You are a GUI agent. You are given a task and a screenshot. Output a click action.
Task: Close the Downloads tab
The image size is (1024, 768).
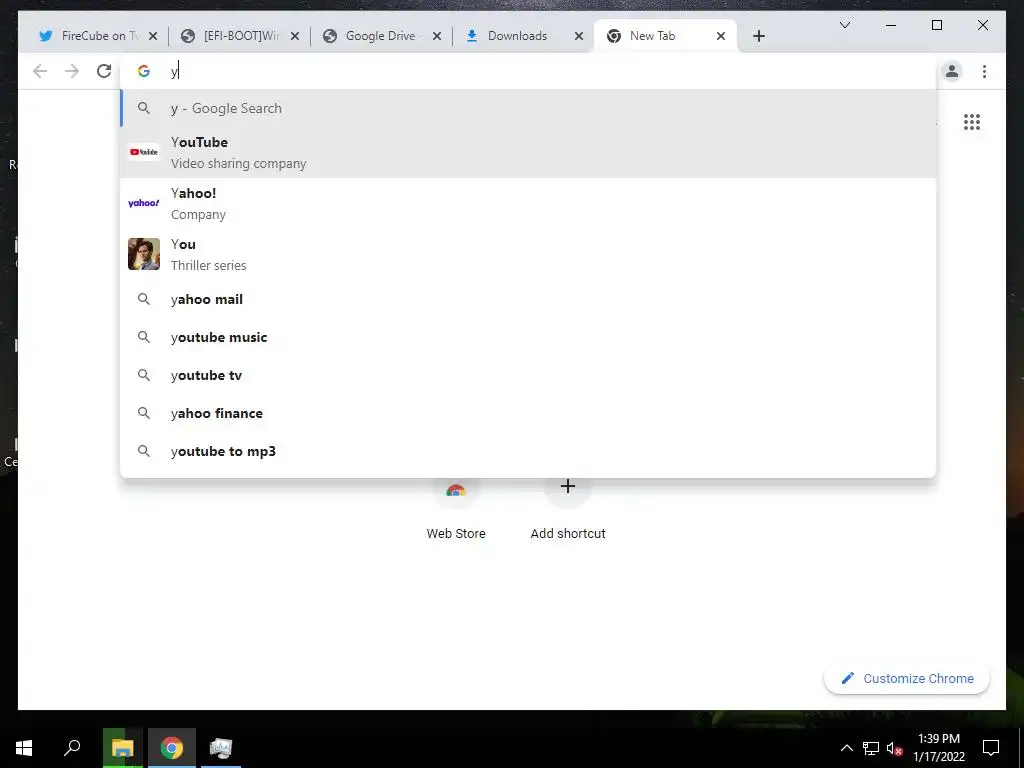point(579,36)
